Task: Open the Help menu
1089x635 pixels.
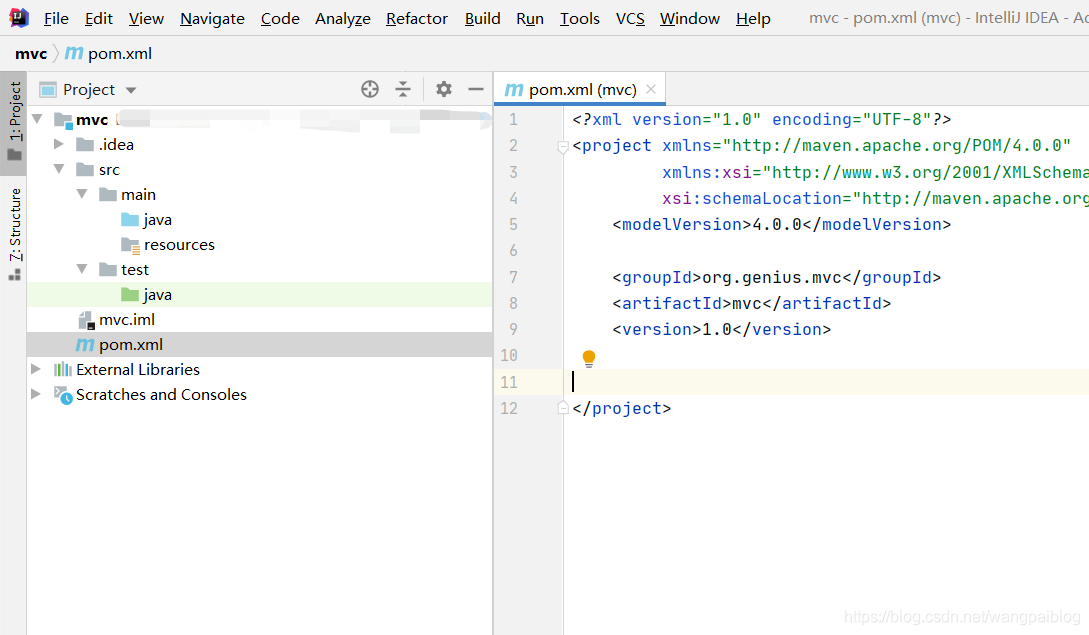Action: coord(753,19)
